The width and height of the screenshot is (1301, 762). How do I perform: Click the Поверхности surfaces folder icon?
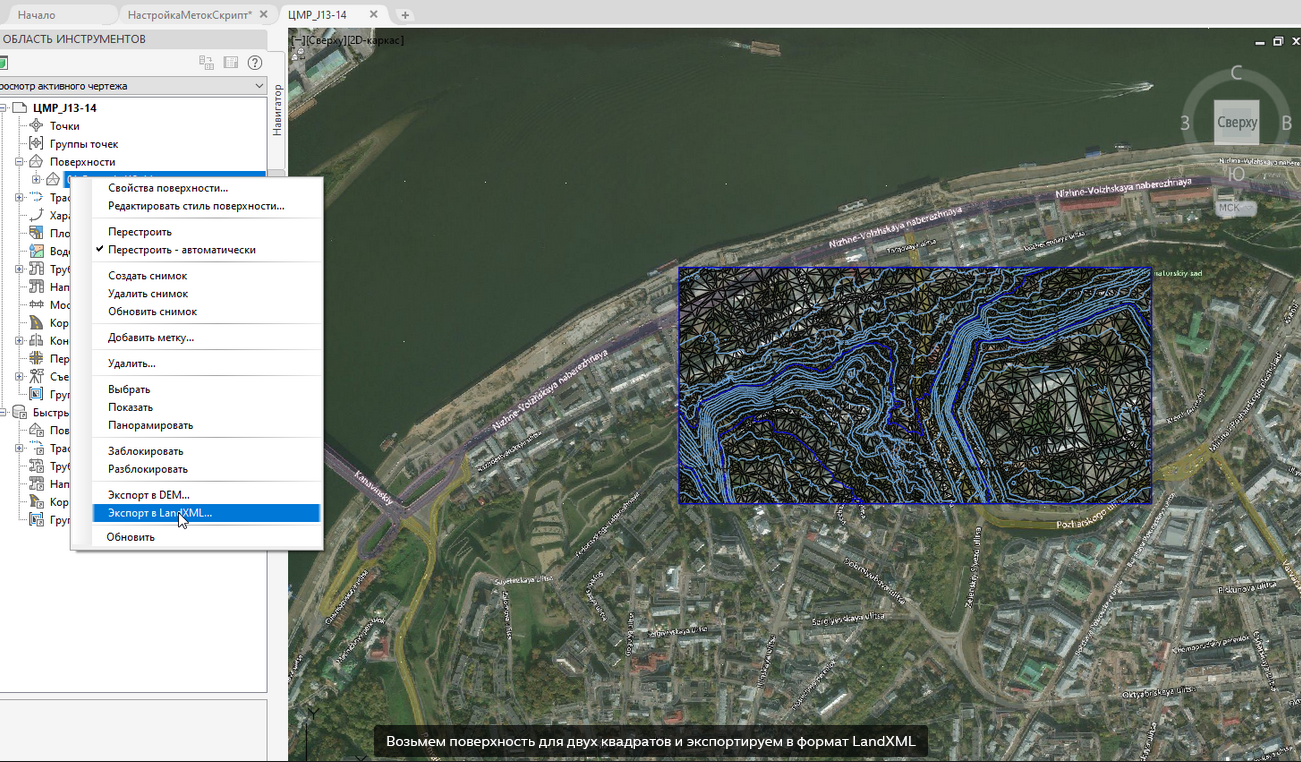tap(36, 162)
